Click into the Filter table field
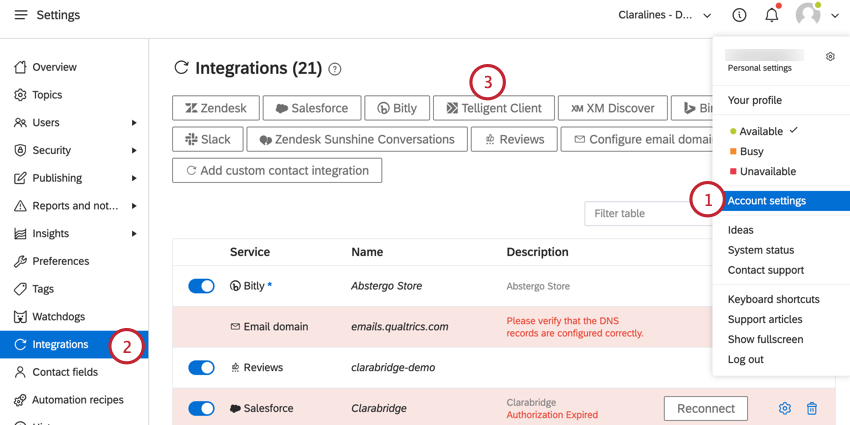 pyautogui.click(x=648, y=213)
